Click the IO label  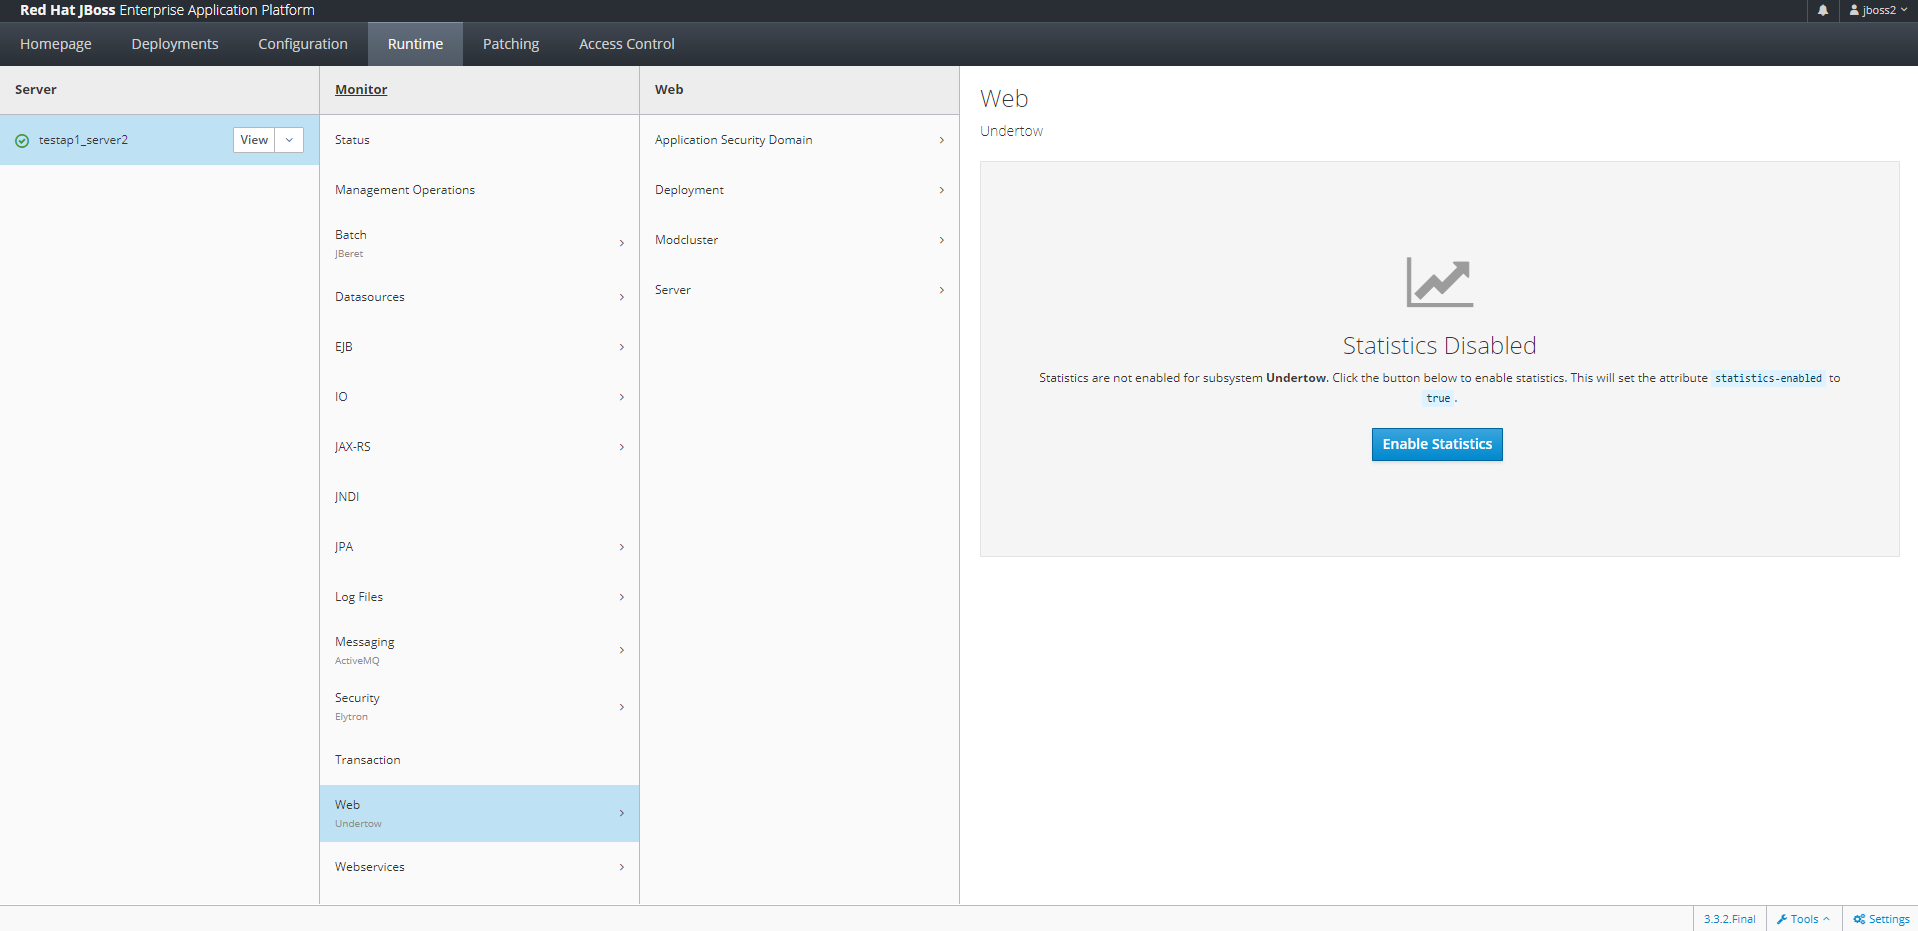pyautogui.click(x=341, y=397)
